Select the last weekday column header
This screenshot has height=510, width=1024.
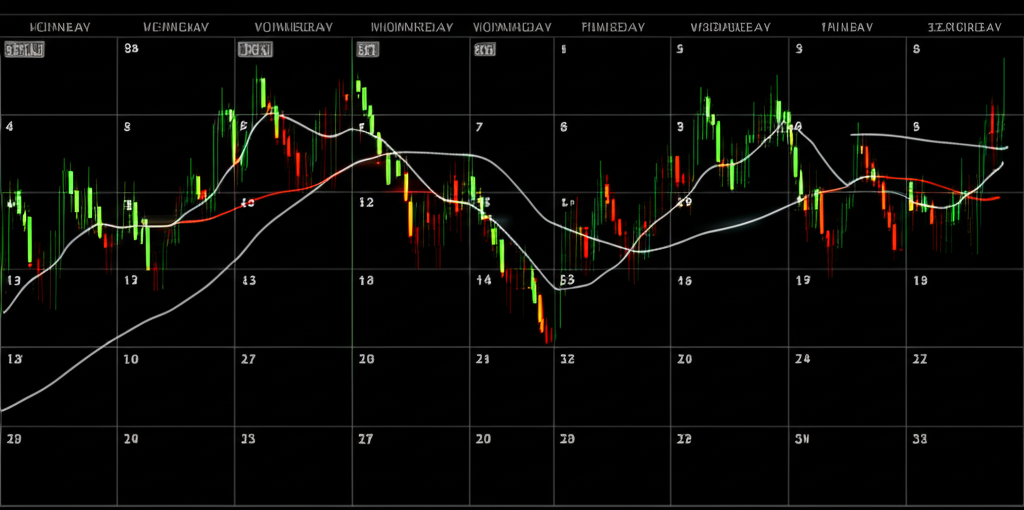click(x=964, y=27)
